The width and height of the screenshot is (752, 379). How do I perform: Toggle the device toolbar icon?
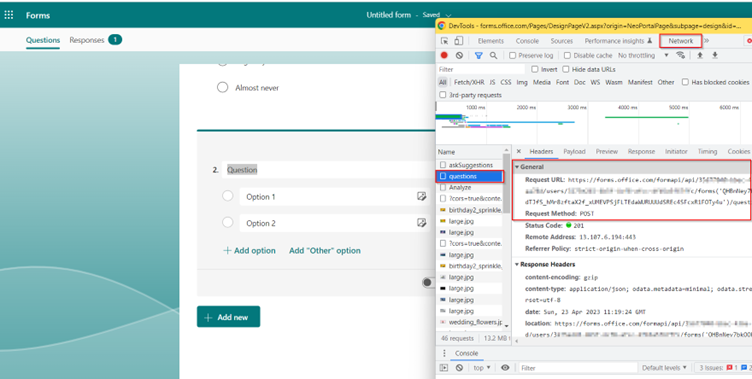pyautogui.click(x=459, y=41)
